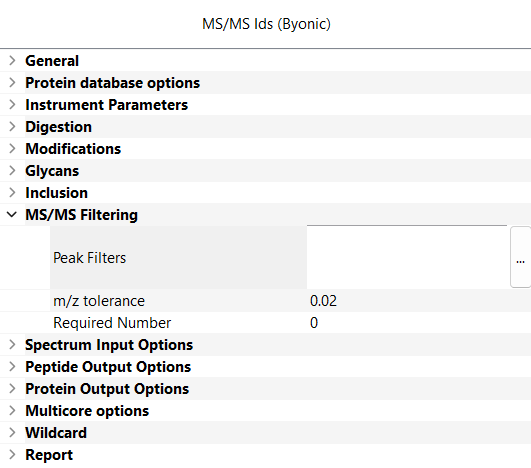The height and width of the screenshot is (468, 531).
Task: Expand the Peptide Output Options section
Action: (12, 367)
